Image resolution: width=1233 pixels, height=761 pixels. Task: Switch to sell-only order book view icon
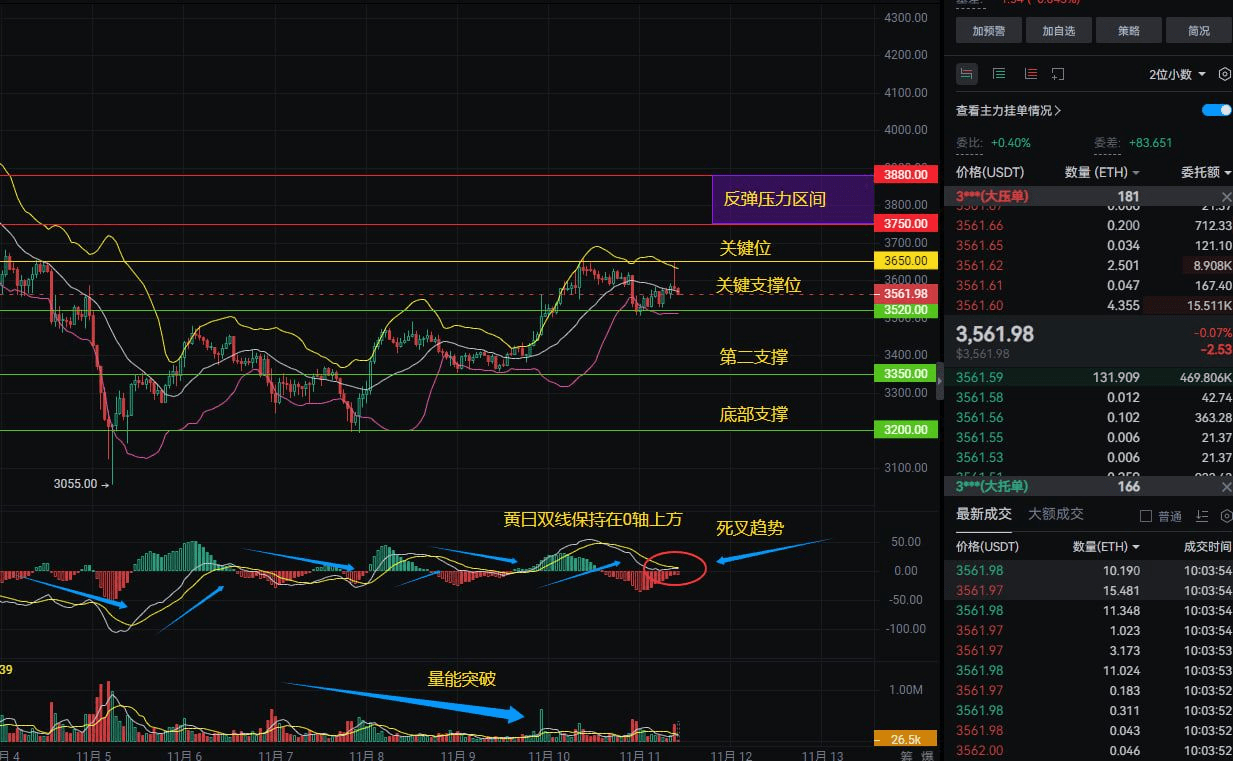pos(1030,74)
